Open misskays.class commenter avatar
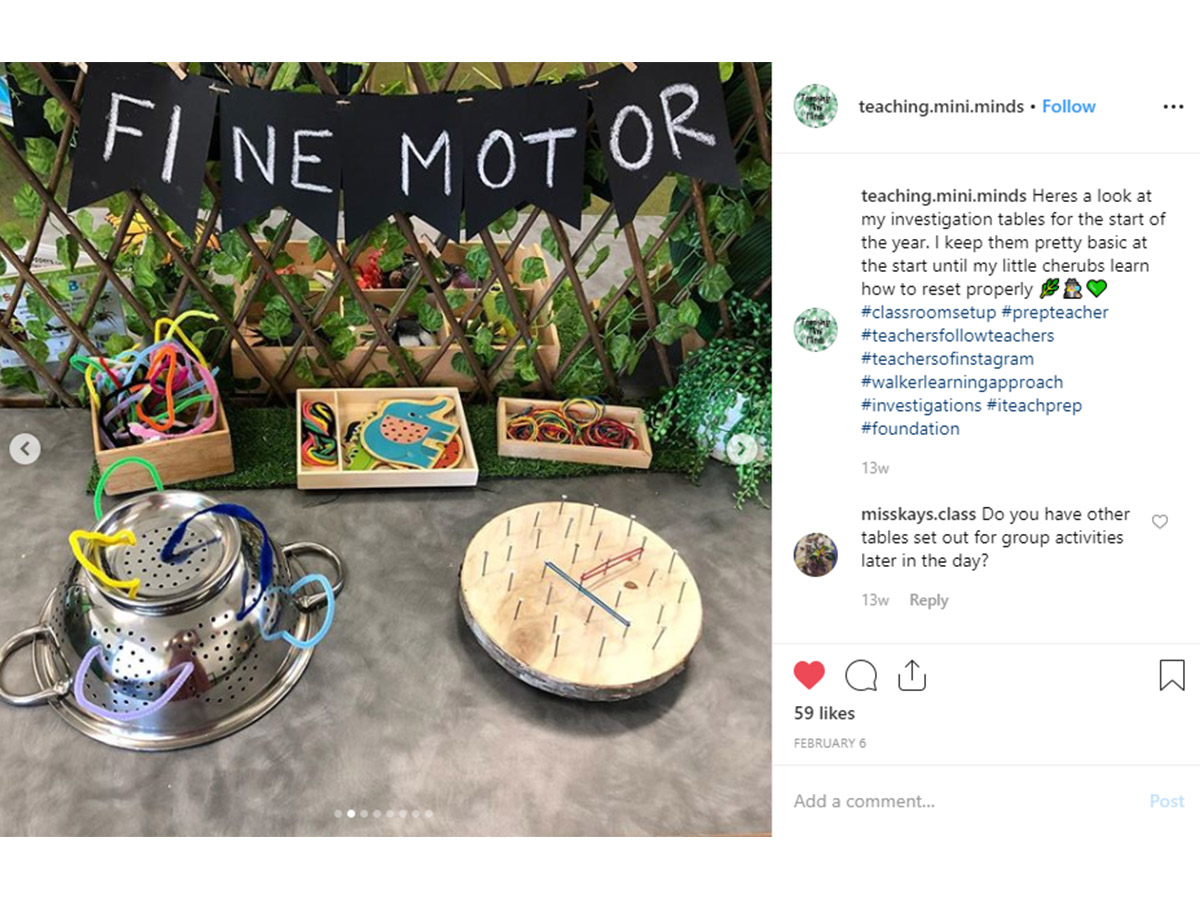Image resolution: width=1200 pixels, height=900 pixels. tap(816, 554)
